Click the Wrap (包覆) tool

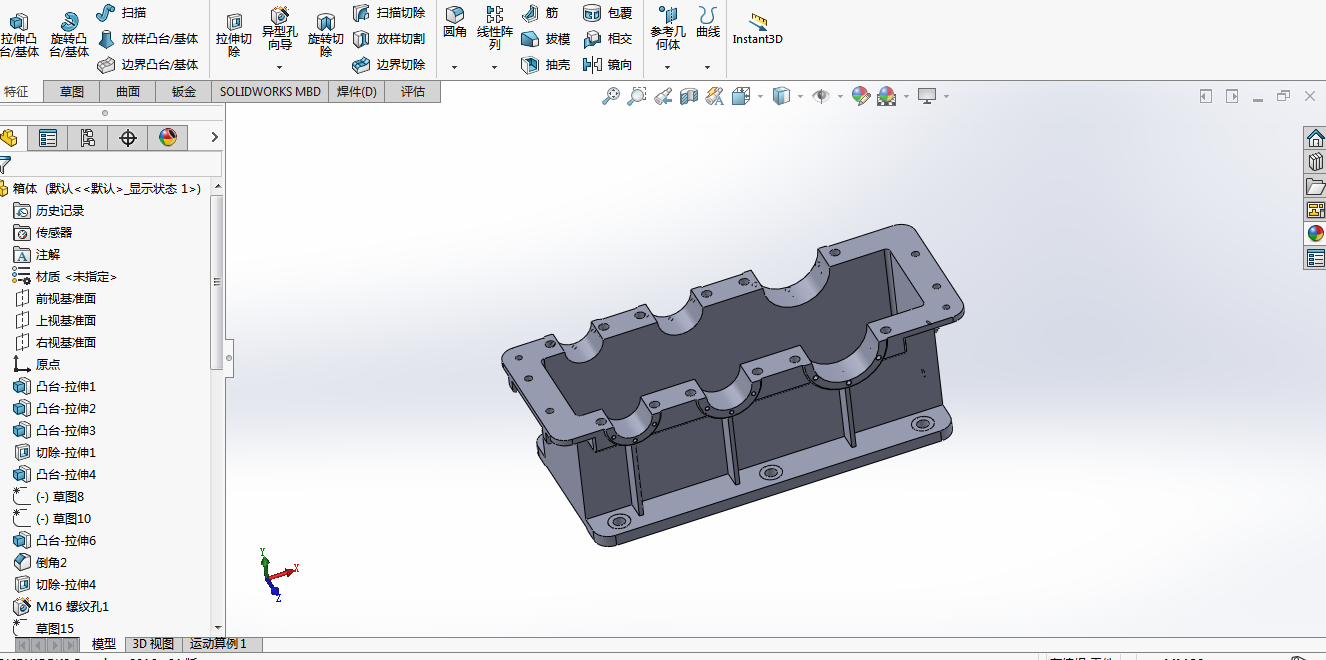608,13
